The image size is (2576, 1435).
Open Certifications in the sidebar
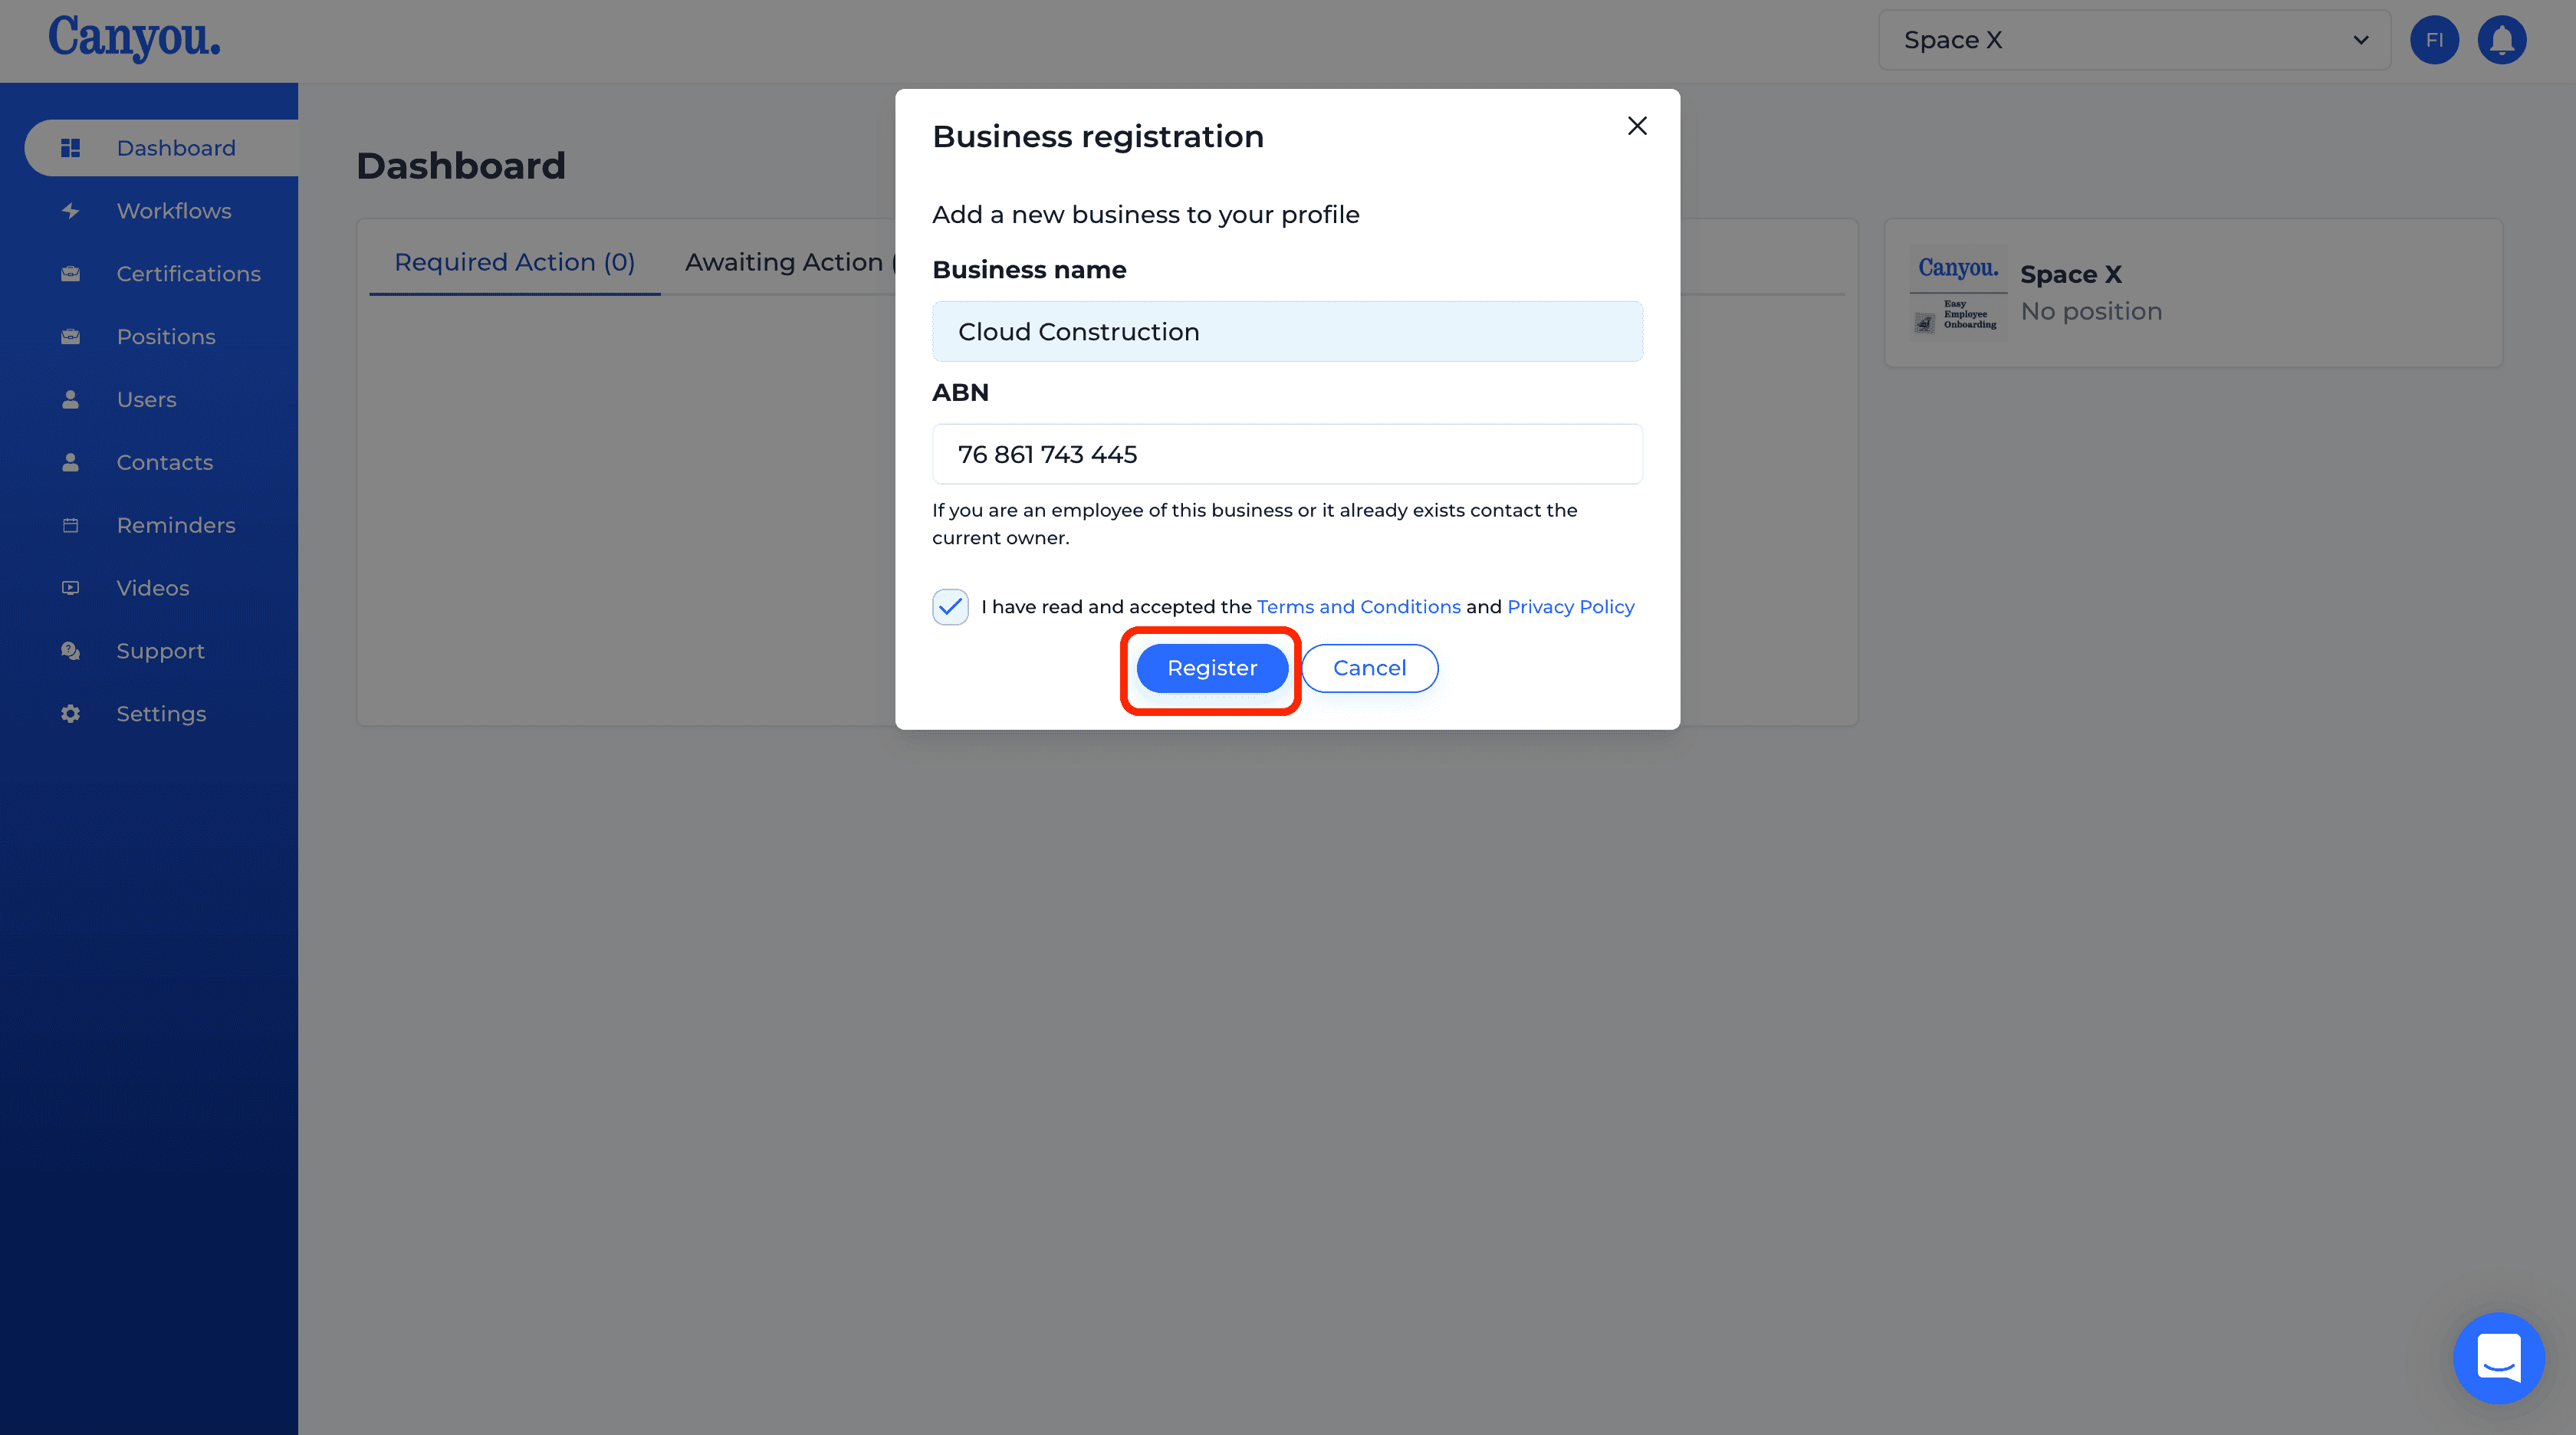pyautogui.click(x=188, y=274)
